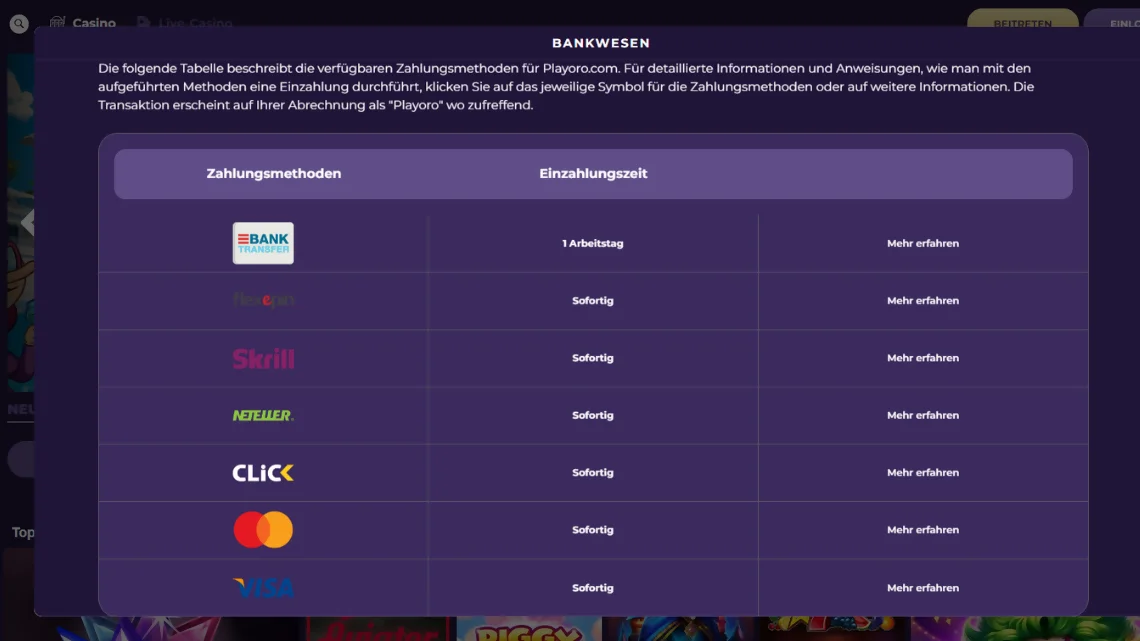Image resolution: width=1140 pixels, height=641 pixels.
Task: Click the Einzahlungszeit column header
Action: (x=593, y=174)
